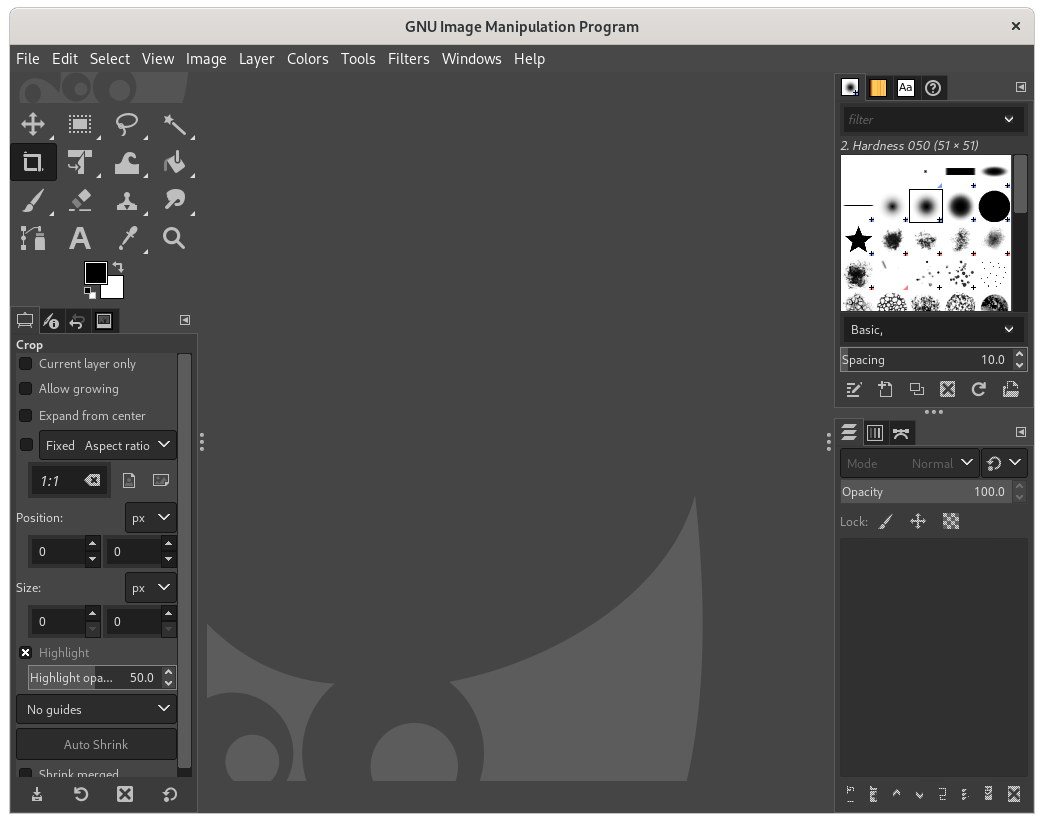Enable Expand from center checkbox
This screenshot has width=1044, height=823.
[25, 415]
